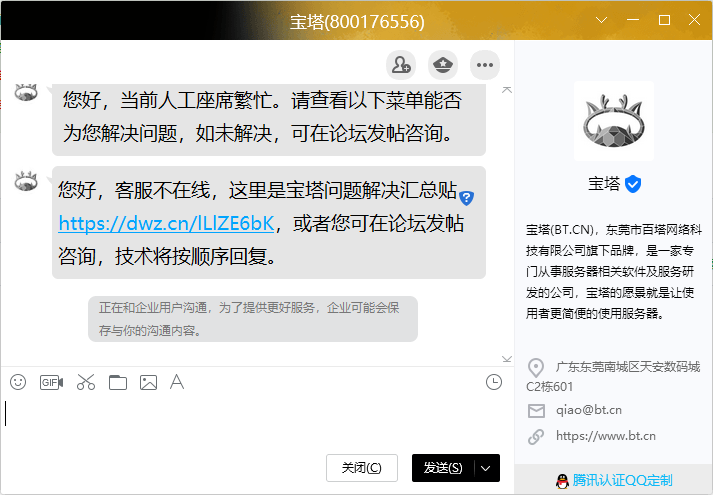
Task: Maximize the chat window
Action: pos(664,20)
